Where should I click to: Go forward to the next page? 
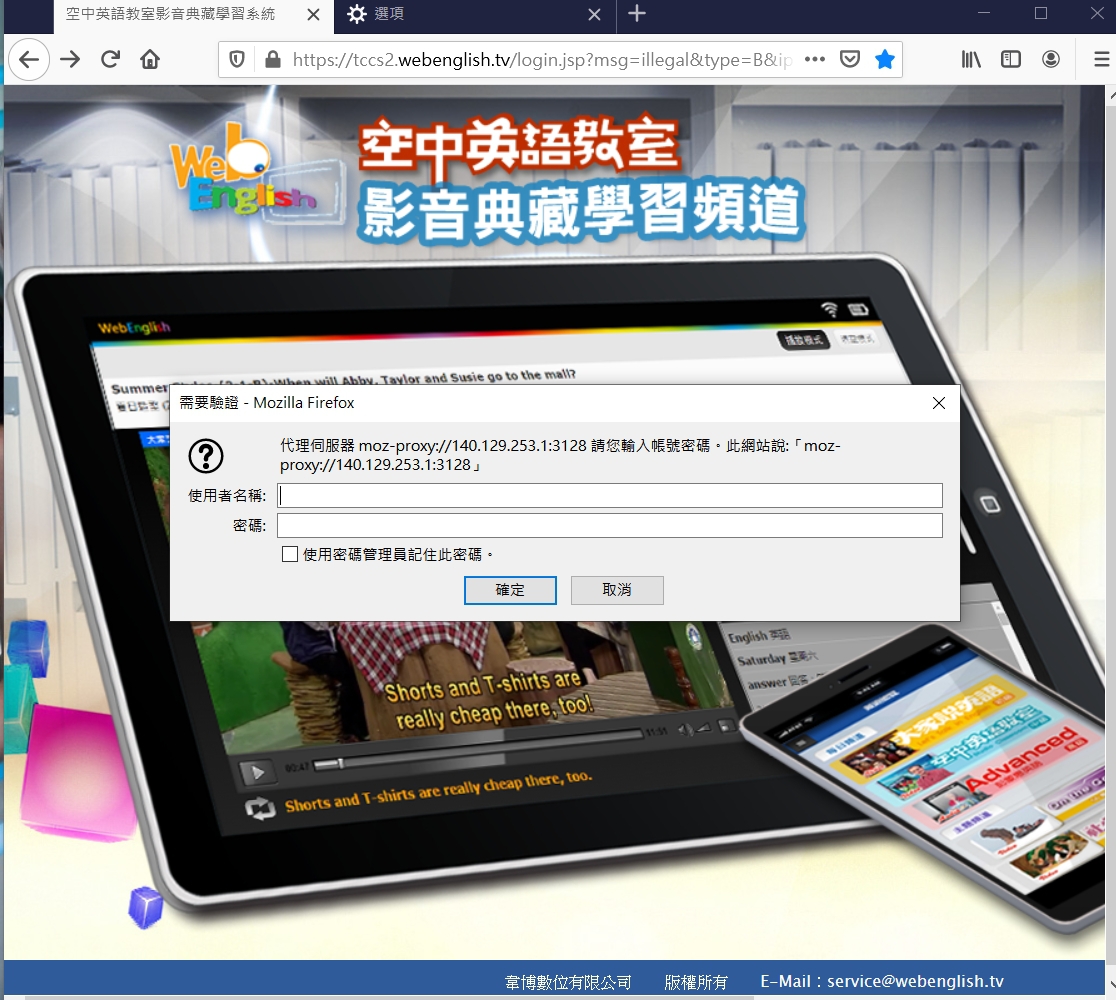coord(70,59)
